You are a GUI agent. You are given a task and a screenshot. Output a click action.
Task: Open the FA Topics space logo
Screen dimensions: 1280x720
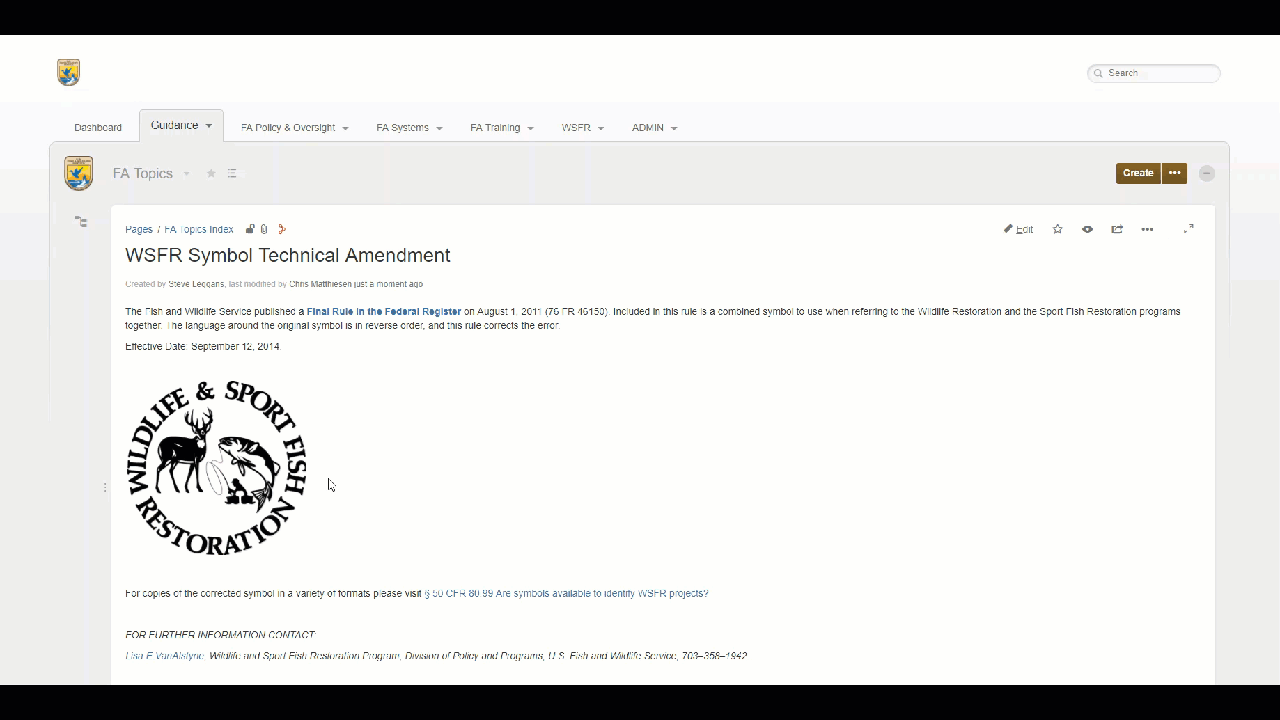click(x=79, y=173)
